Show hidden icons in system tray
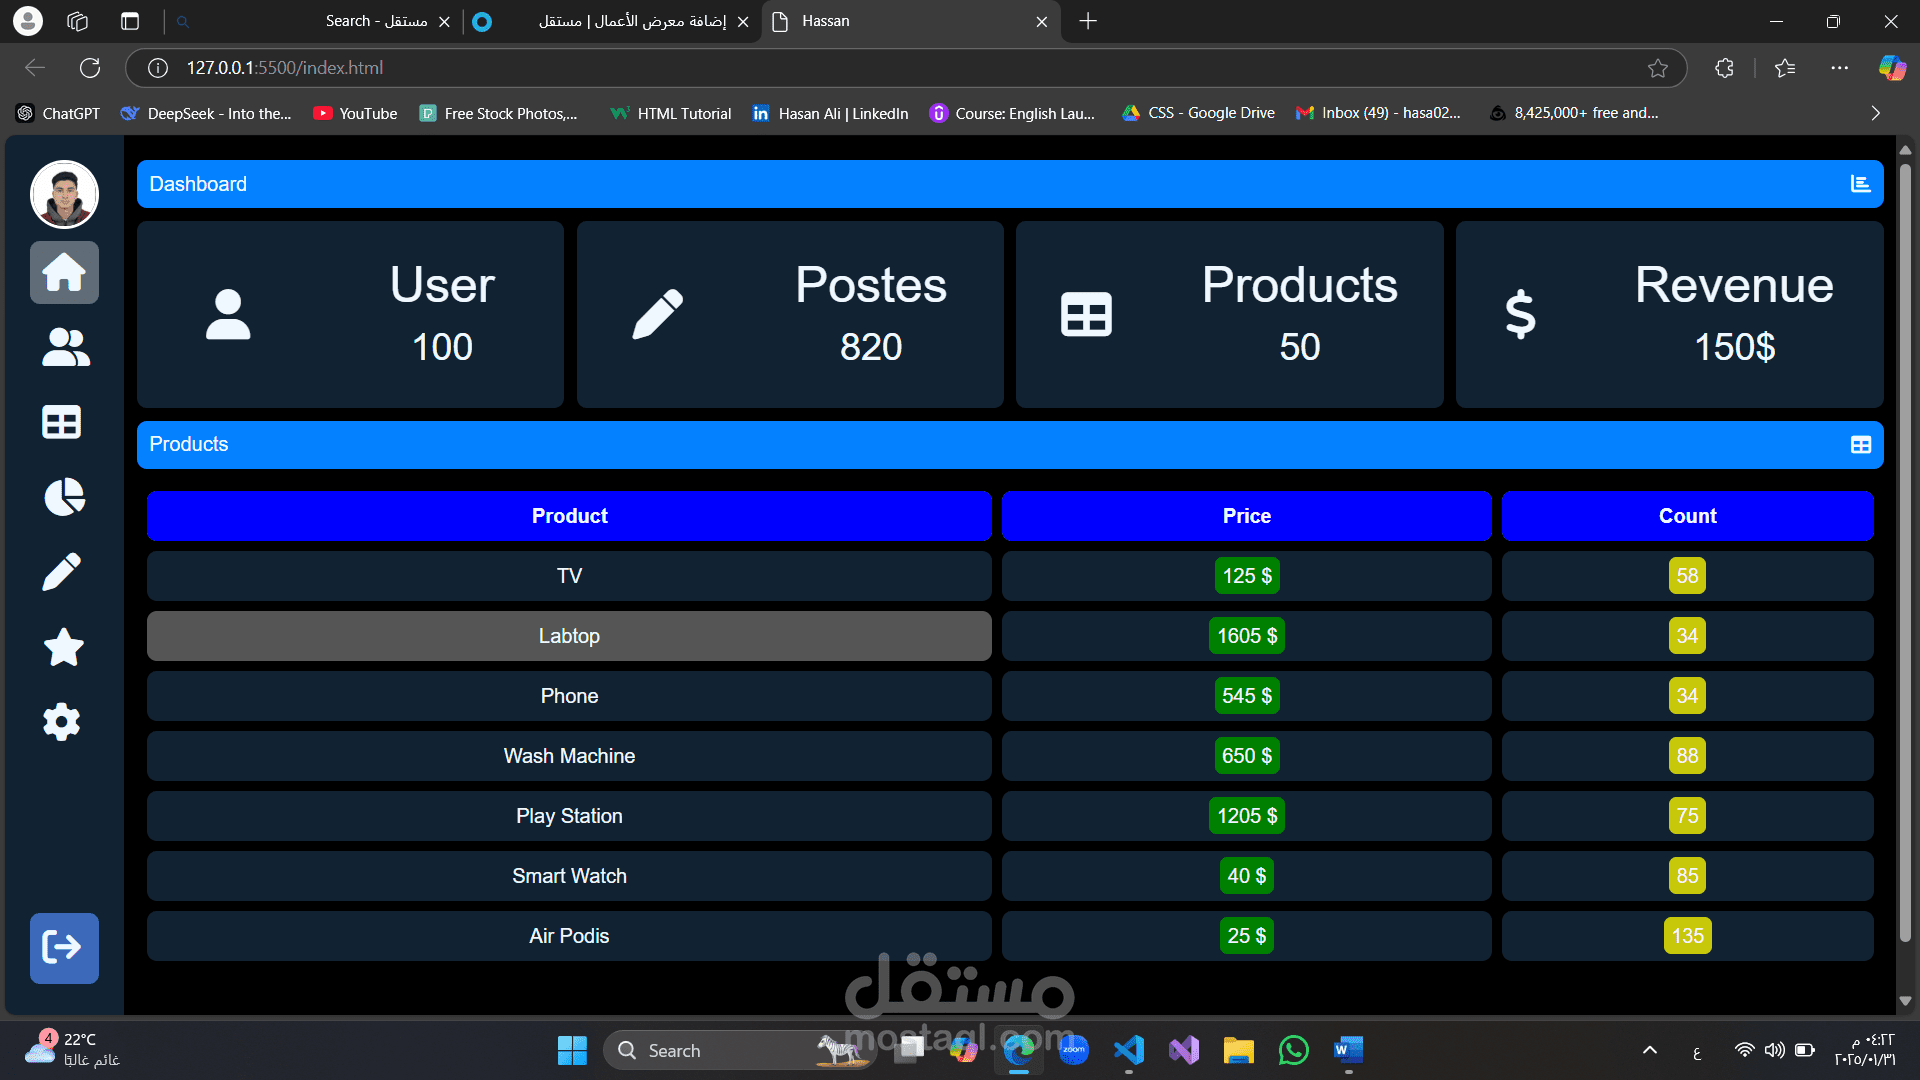The image size is (1920, 1080). point(1650,1050)
